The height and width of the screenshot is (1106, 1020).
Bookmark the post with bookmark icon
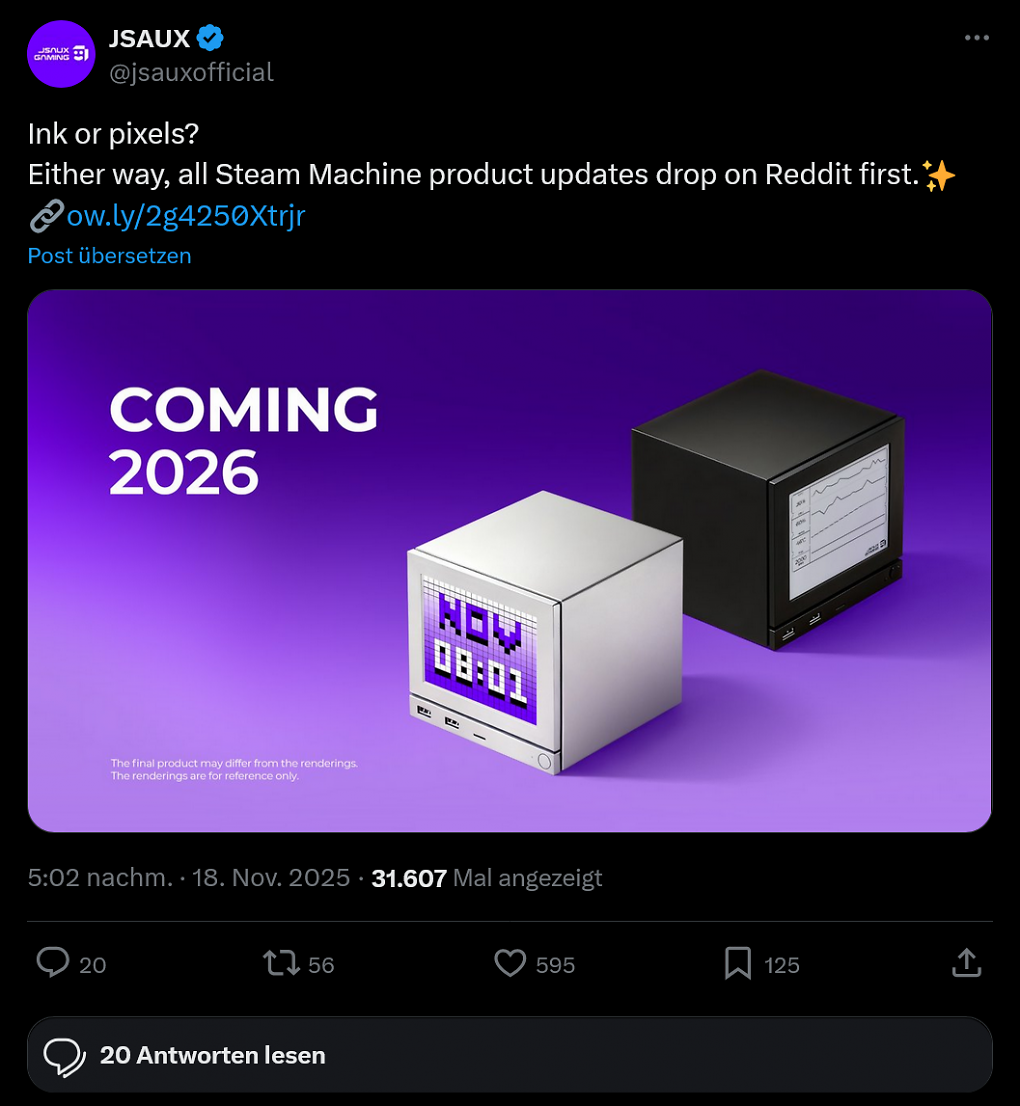(x=738, y=963)
